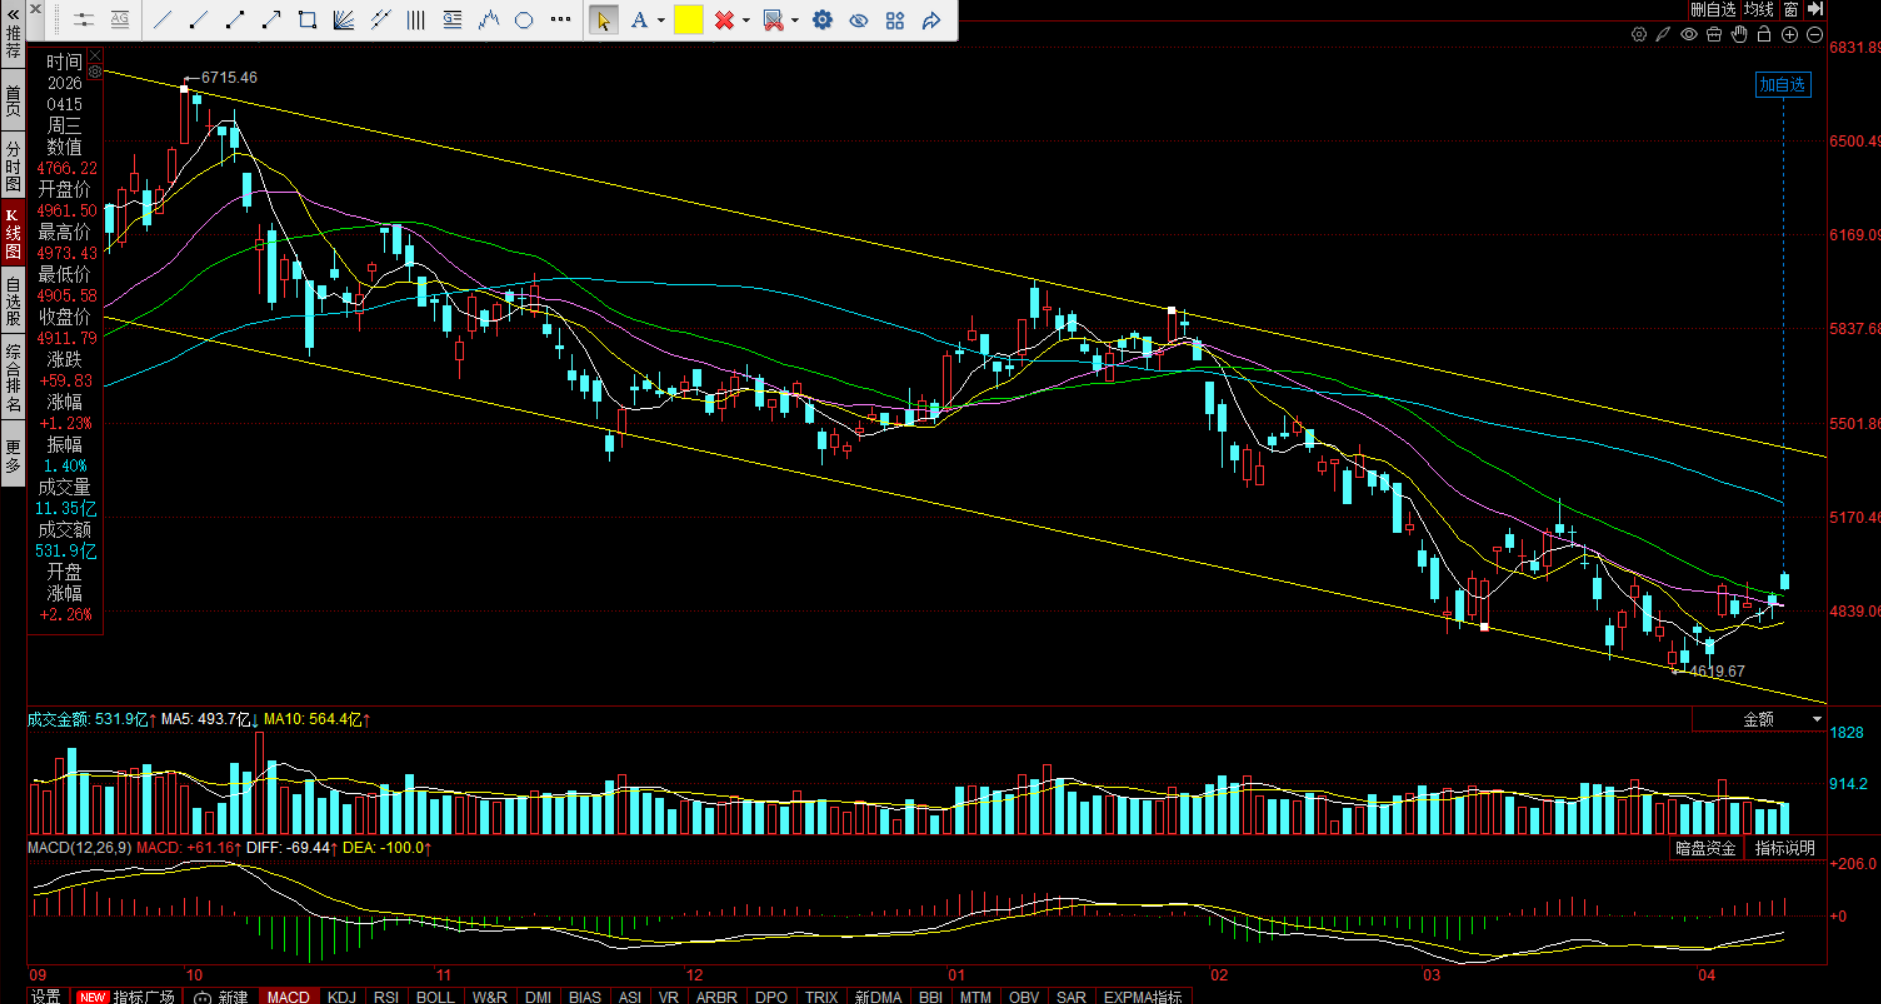The height and width of the screenshot is (1004, 1881).
Task: Select the rectangle drawing tool
Action: [x=307, y=20]
